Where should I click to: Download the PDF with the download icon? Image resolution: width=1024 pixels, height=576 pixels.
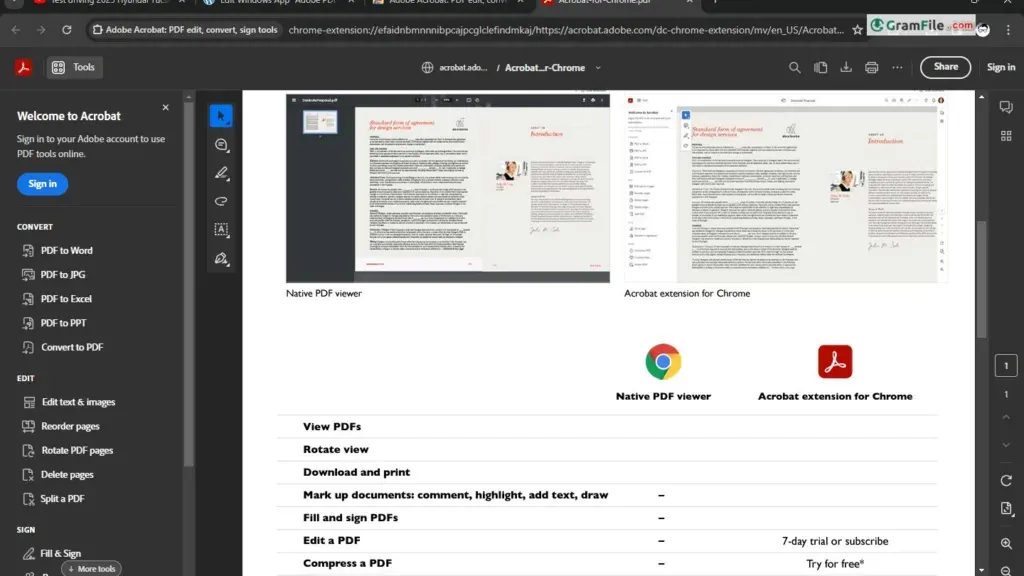tap(846, 67)
